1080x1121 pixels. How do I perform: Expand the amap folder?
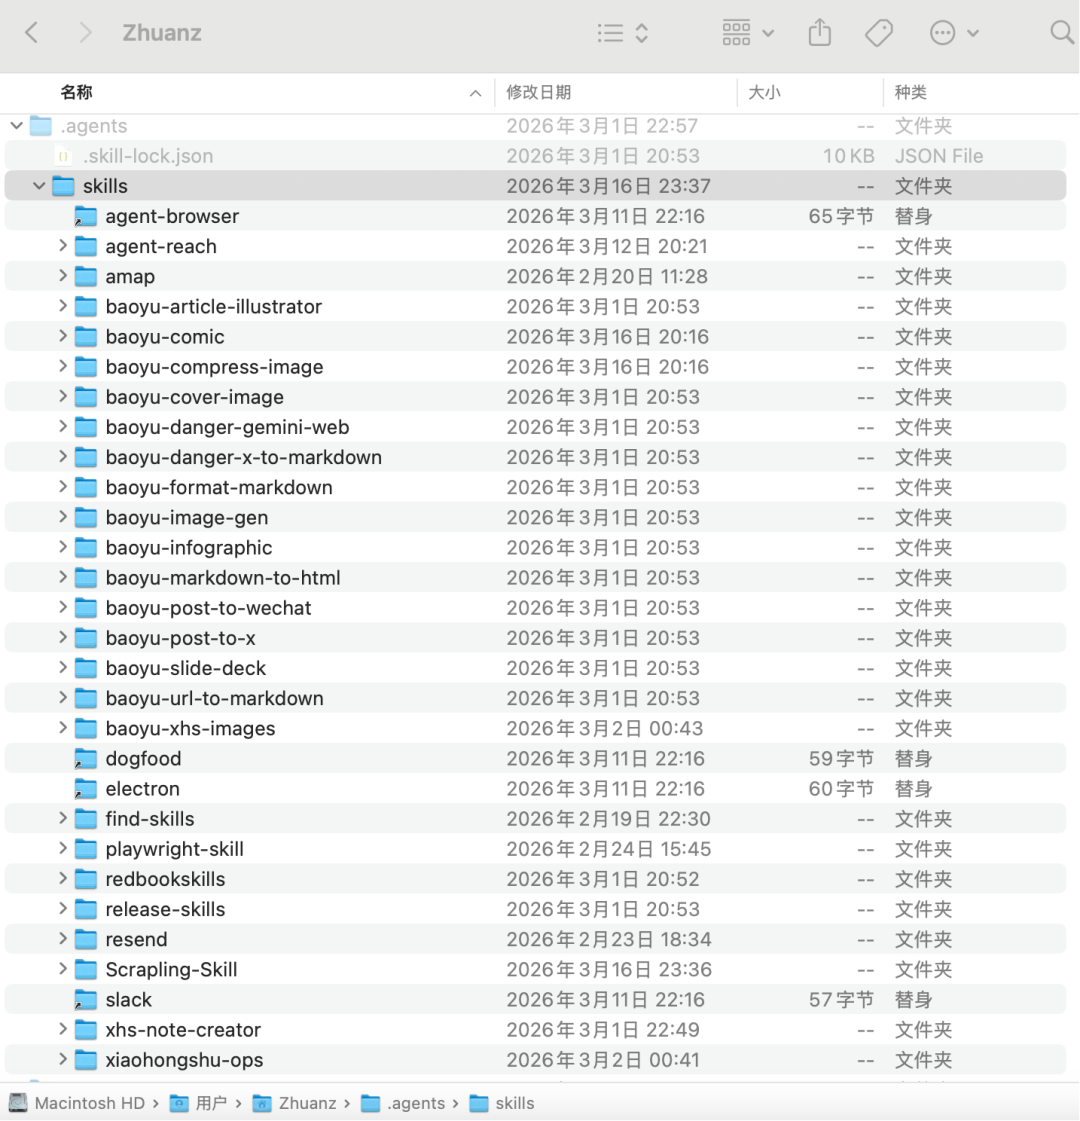point(62,277)
